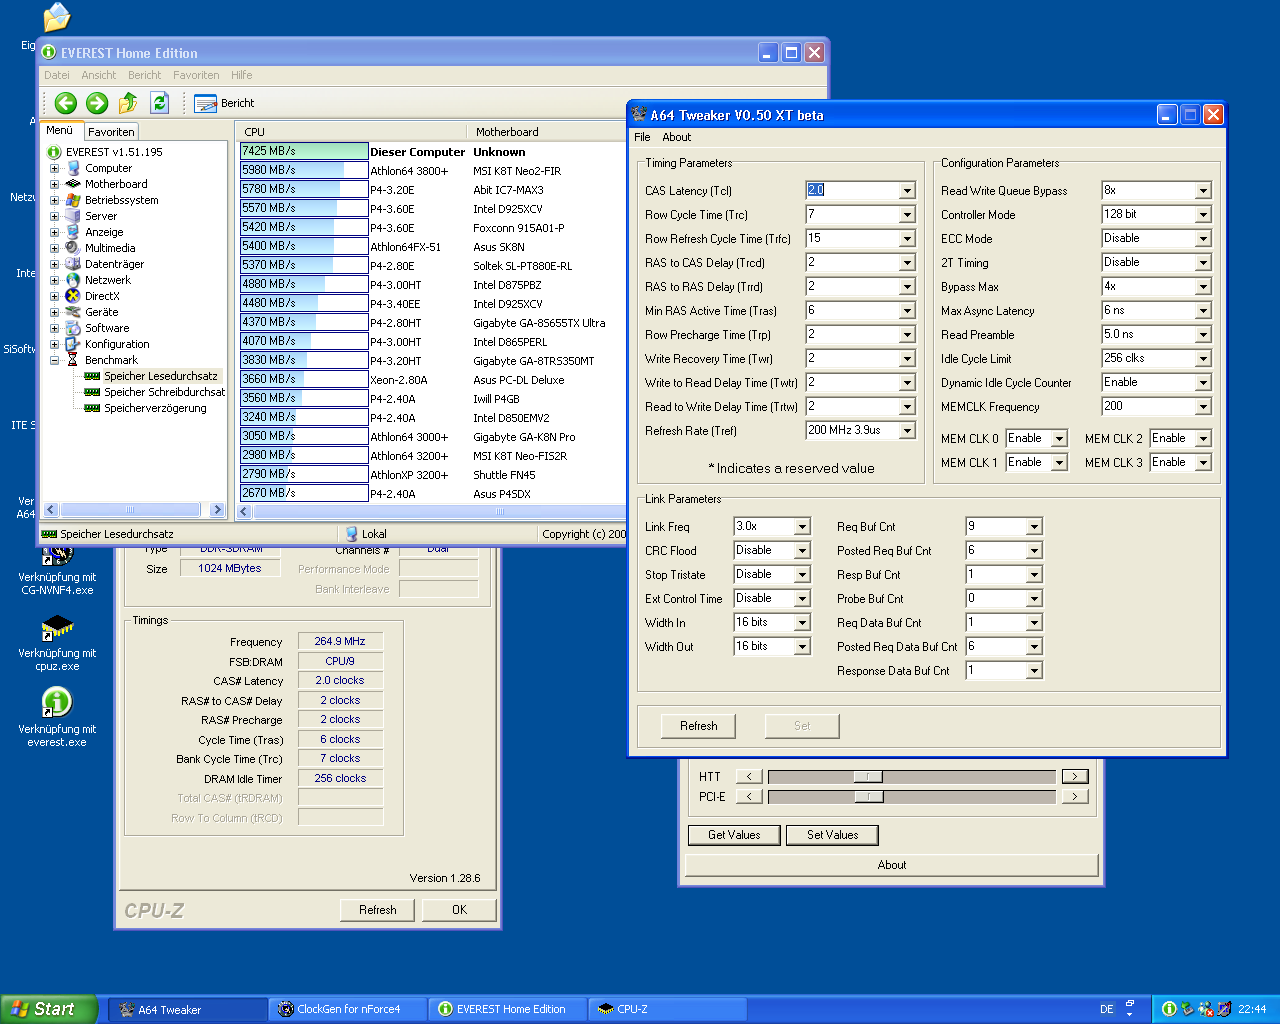Open the Bericht report toolbar button
Screen dimensions: 1280x1024
coord(225,103)
